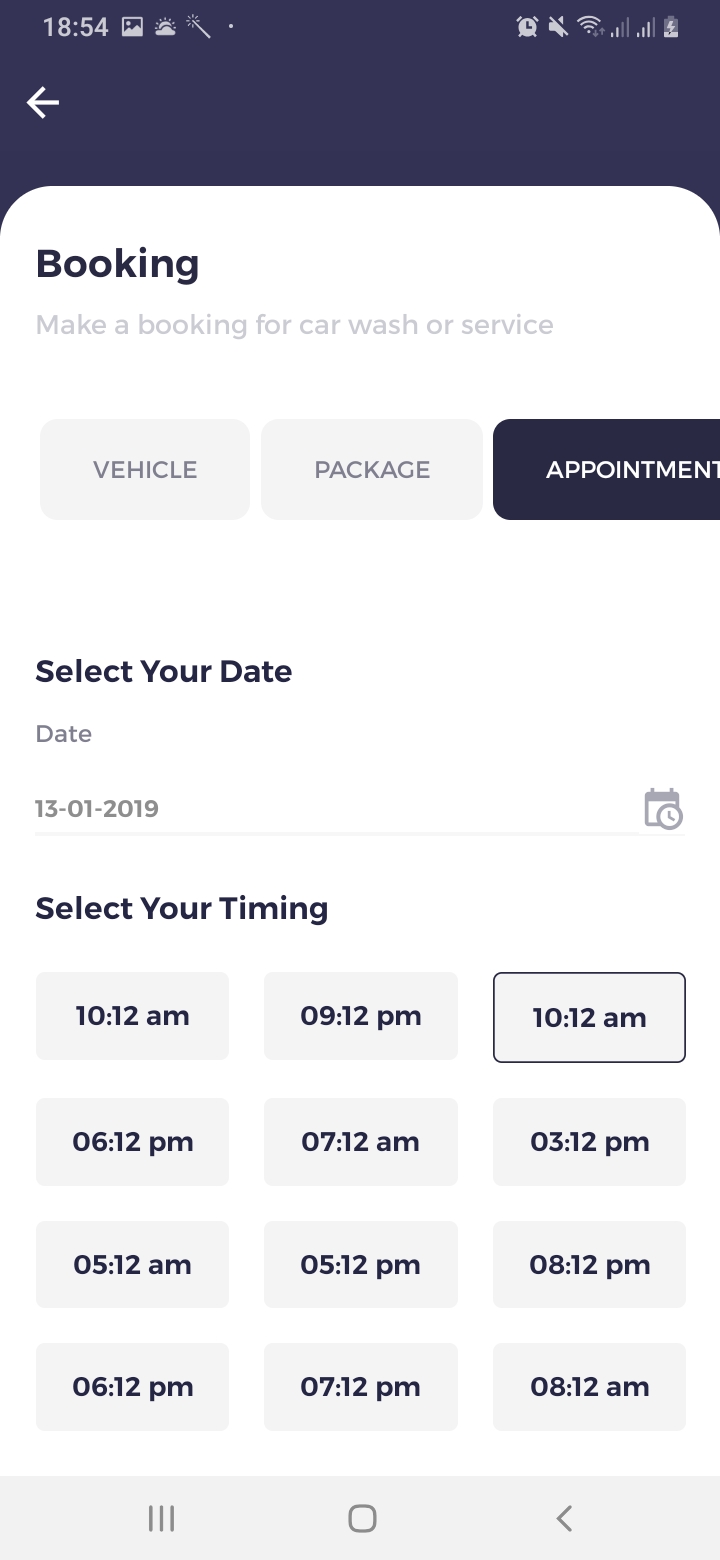The image size is (720, 1560).
Task: Switch to the VEHICLE tab
Action: pyautogui.click(x=145, y=469)
